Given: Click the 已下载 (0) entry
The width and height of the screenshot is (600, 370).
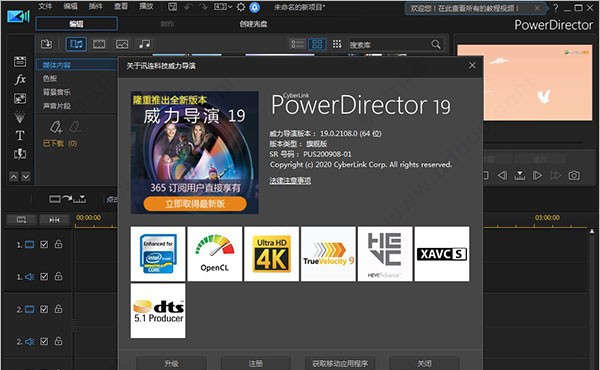Looking at the screenshot, I should click(x=60, y=143).
